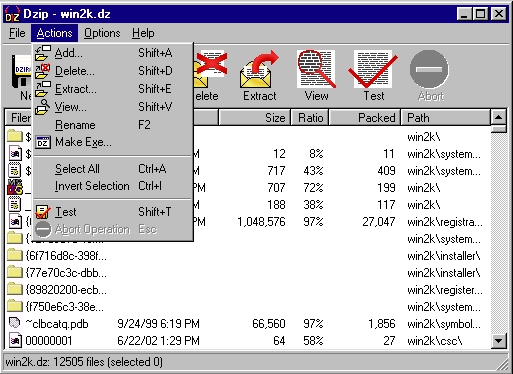Click the View menu entry magnifier icon
Screen dimensions: 513x374
click(43, 107)
